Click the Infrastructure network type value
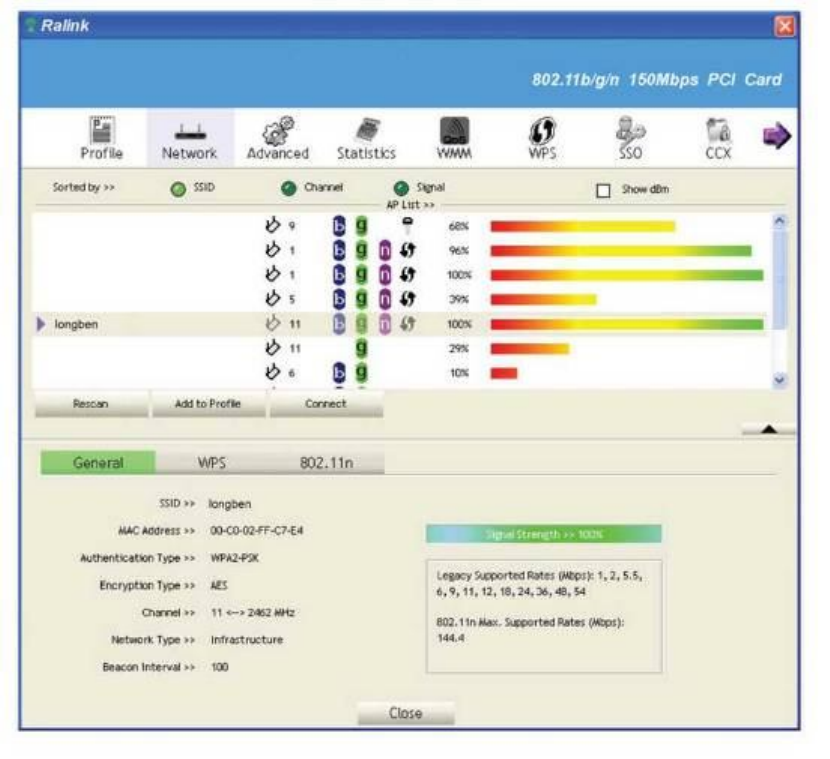Viewport: 830px width, 759px height. click(x=247, y=640)
